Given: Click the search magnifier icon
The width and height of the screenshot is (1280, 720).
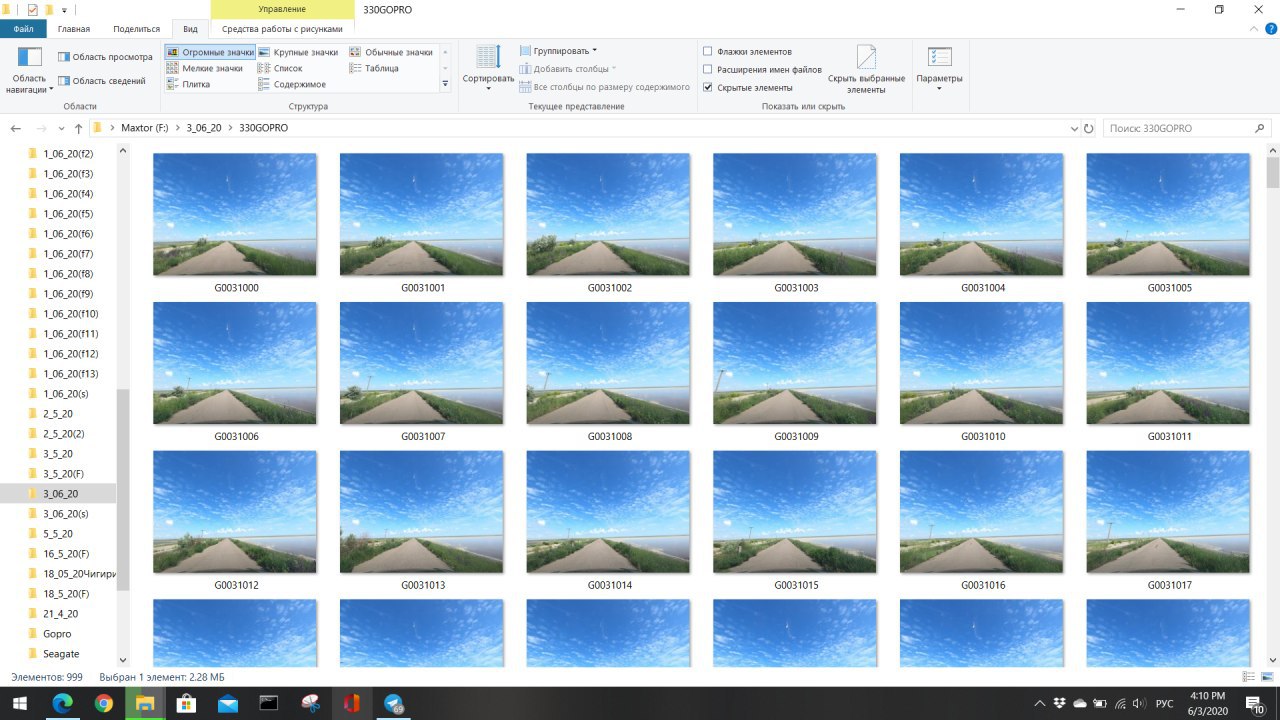Looking at the screenshot, I should point(1260,129).
